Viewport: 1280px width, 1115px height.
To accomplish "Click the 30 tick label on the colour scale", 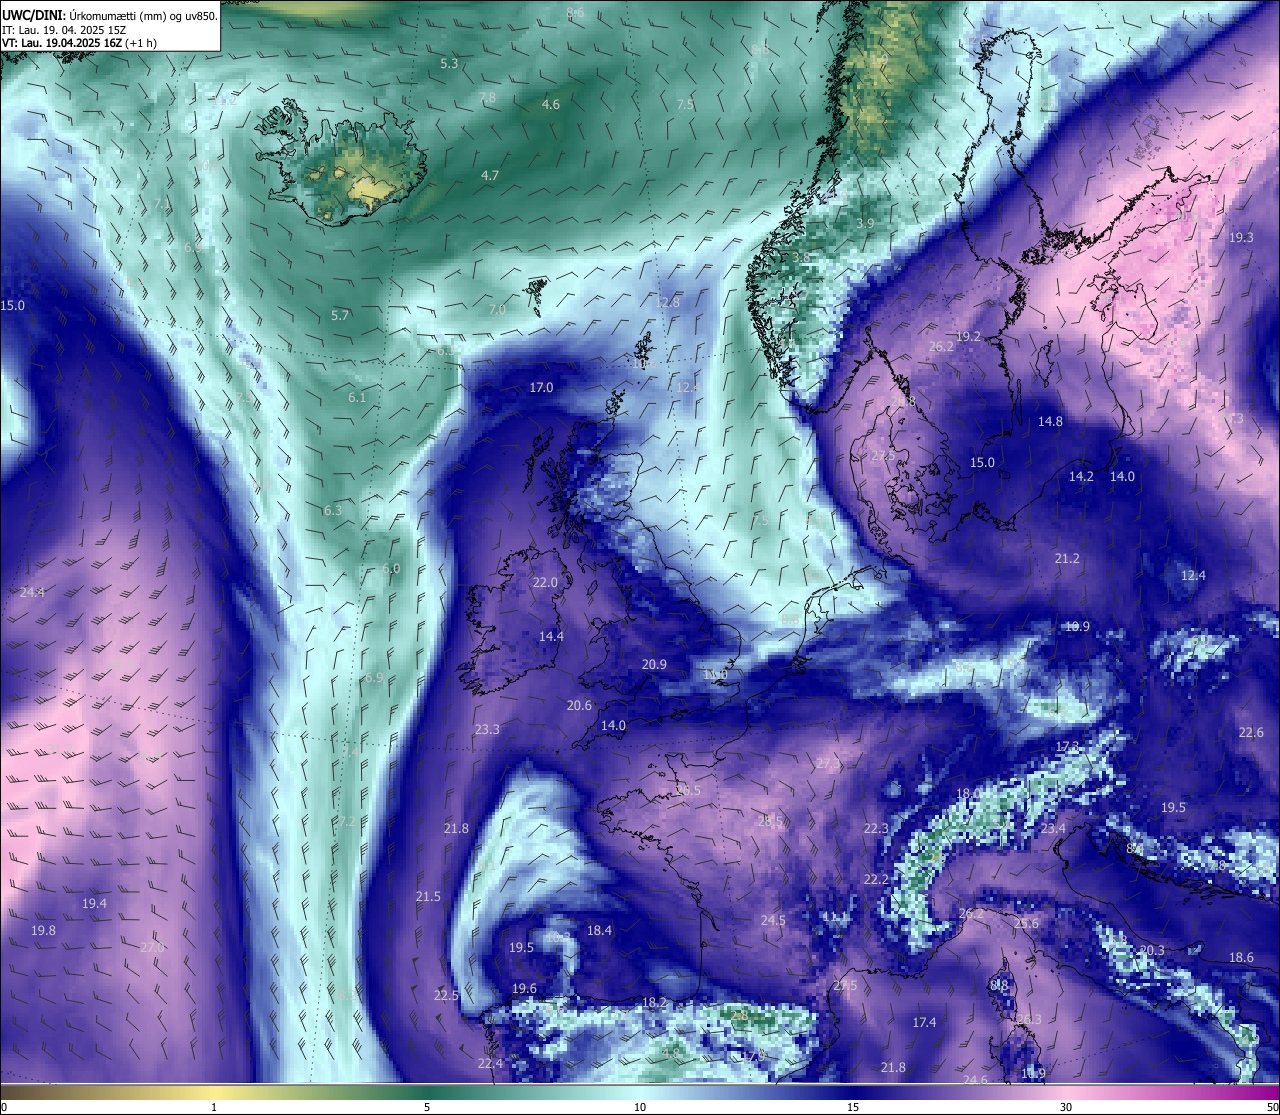I will (x=1067, y=1106).
